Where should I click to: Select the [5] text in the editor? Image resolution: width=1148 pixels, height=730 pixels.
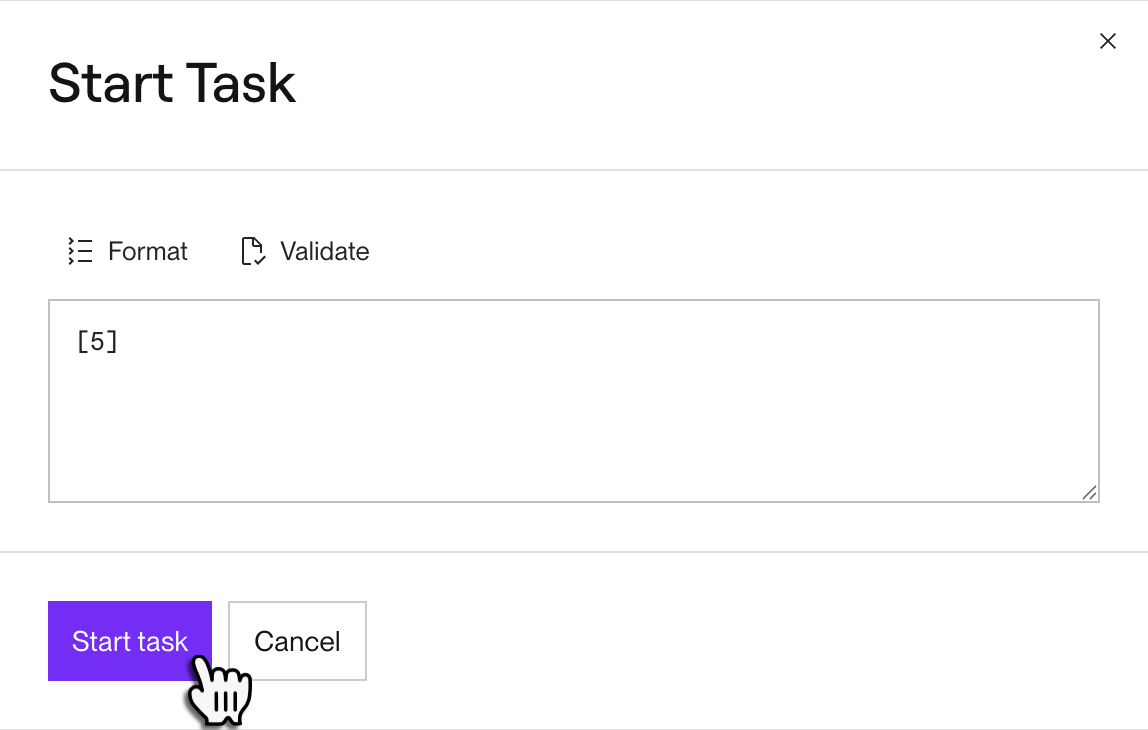click(97, 340)
